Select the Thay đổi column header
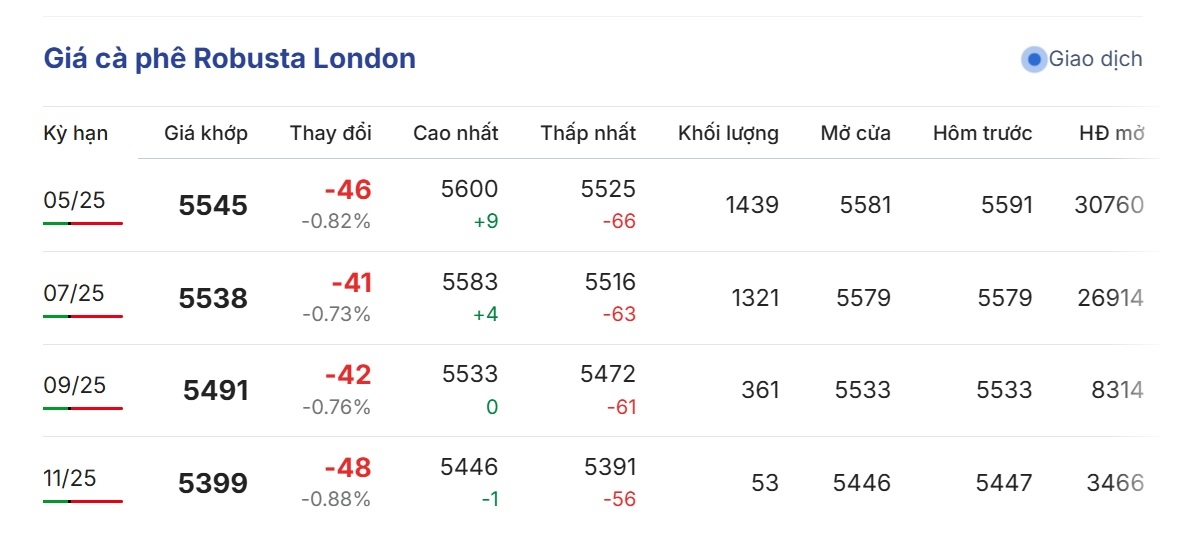The height and width of the screenshot is (533, 1192). click(x=331, y=134)
